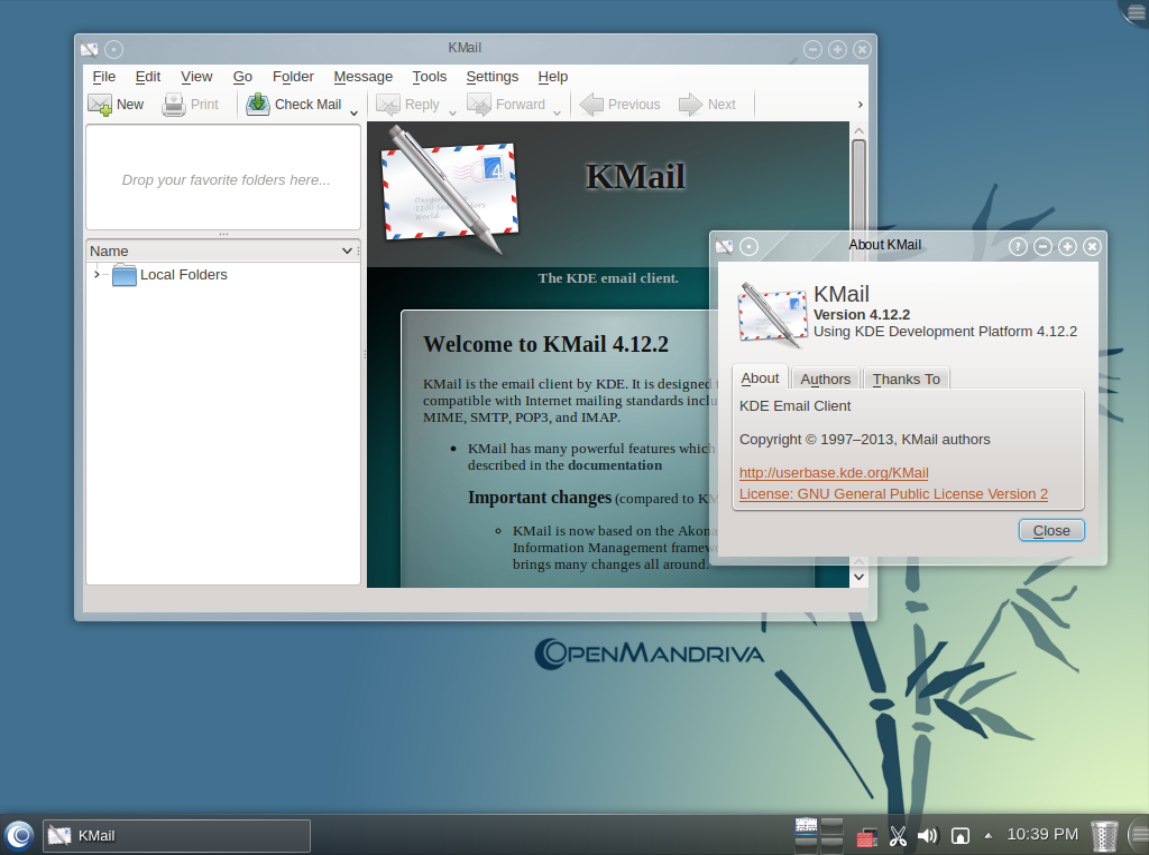Click the Check Mail download icon
Viewport: 1149px width, 855px height.
pos(258,105)
